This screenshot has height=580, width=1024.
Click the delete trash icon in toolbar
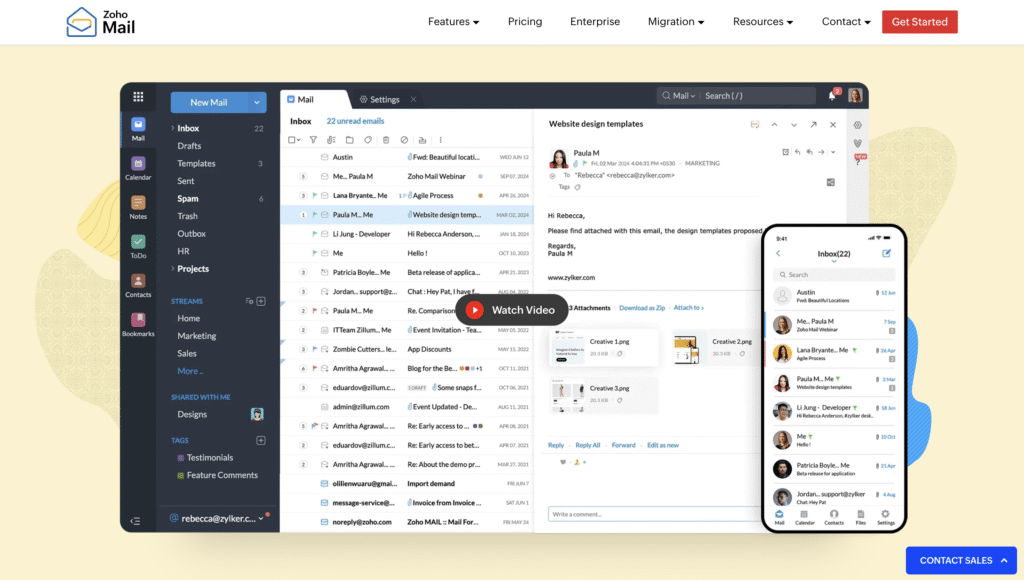click(386, 140)
